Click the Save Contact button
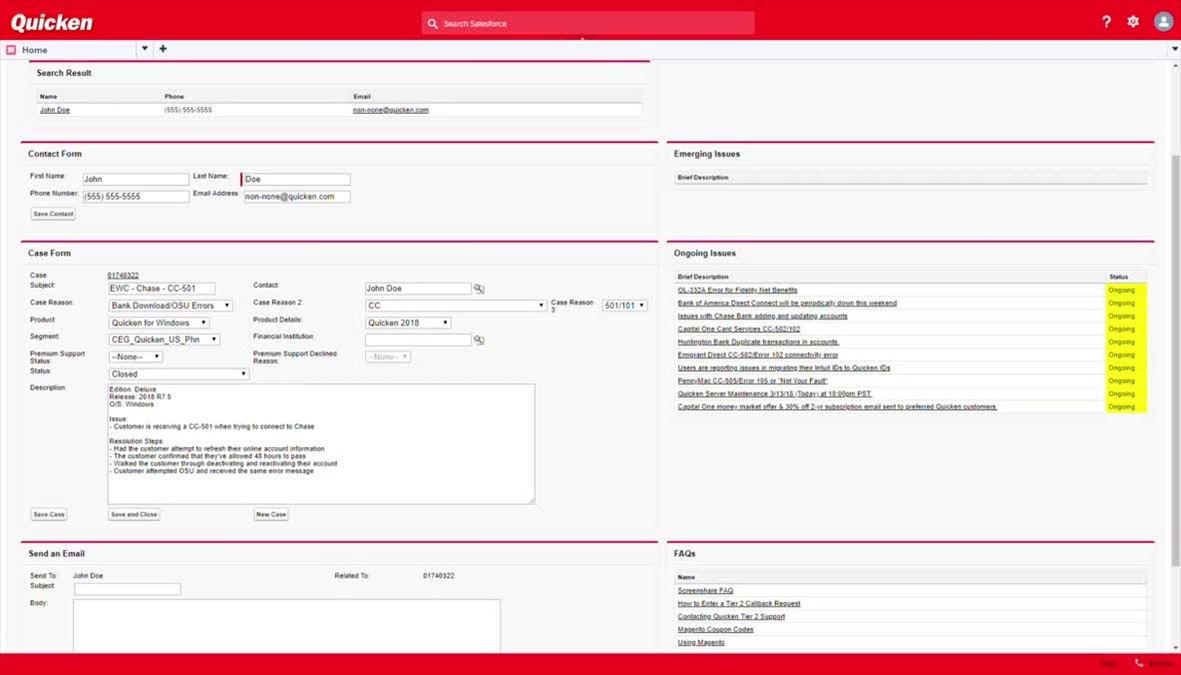The height and width of the screenshot is (675, 1181). pos(53,214)
